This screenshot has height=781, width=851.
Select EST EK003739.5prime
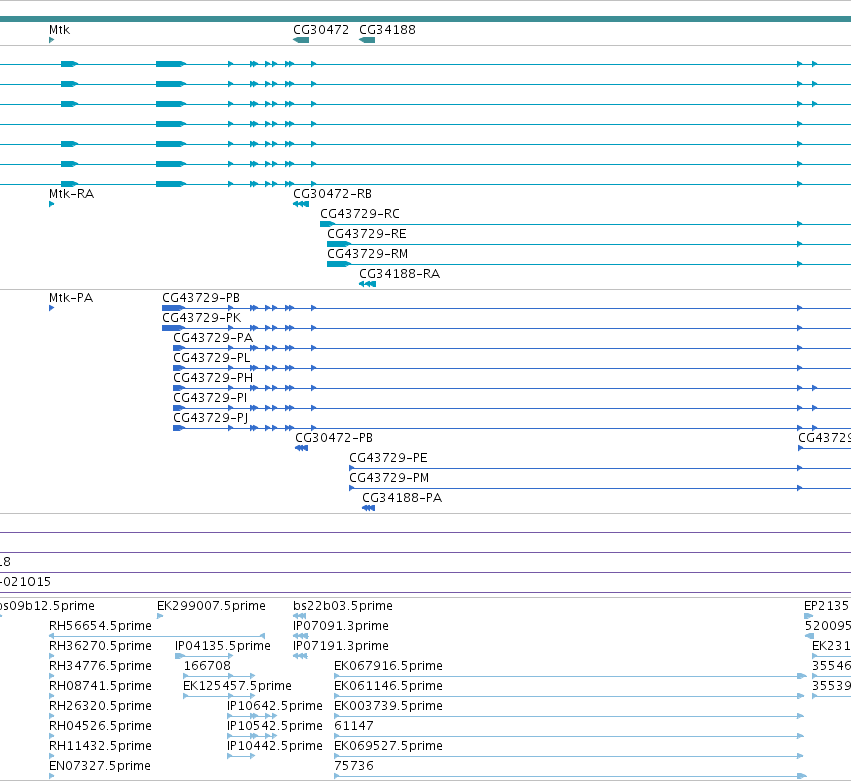click(x=388, y=707)
